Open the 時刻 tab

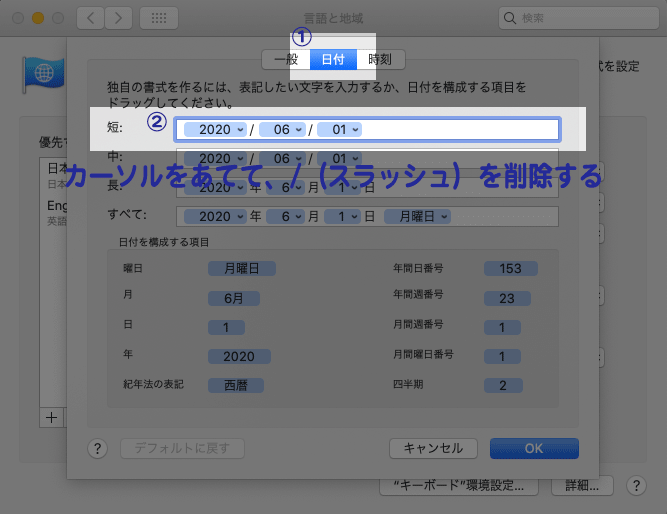380,59
